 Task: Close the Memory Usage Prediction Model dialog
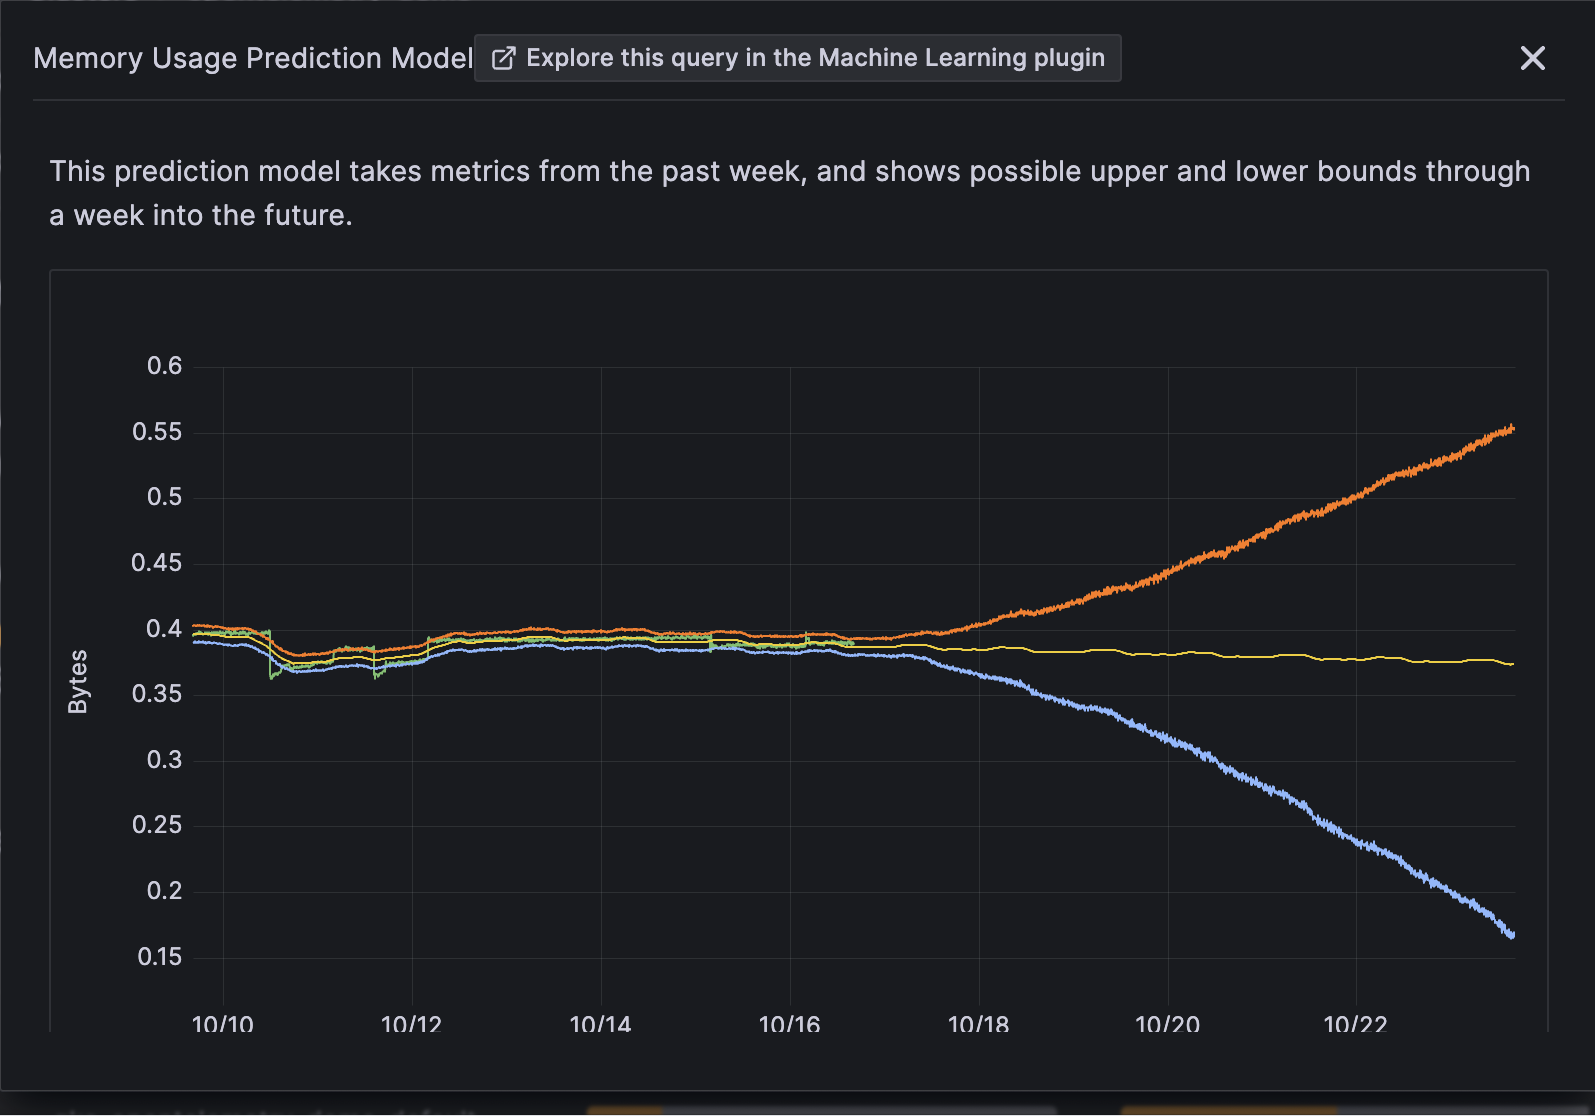(x=1532, y=58)
